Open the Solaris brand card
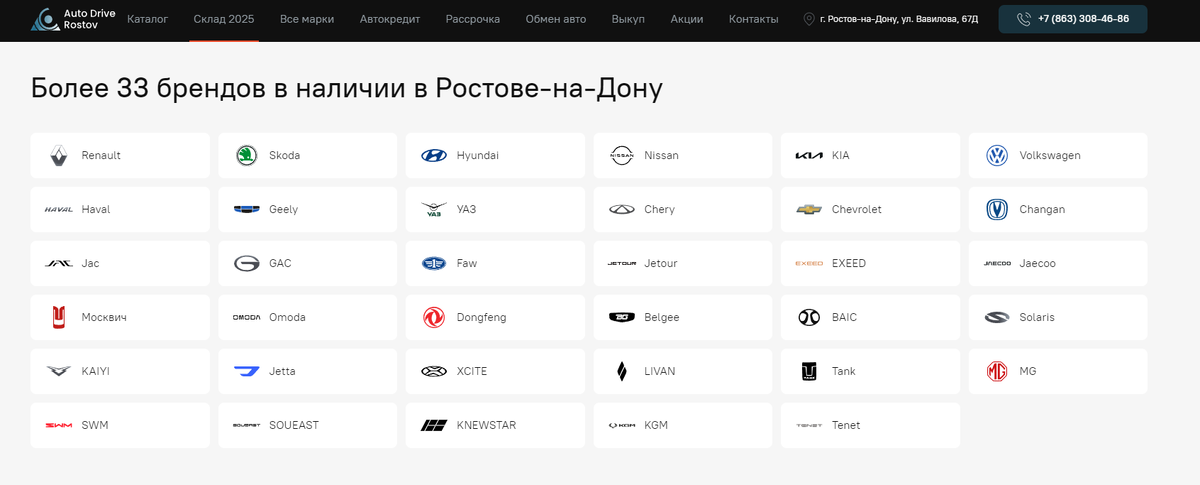This screenshot has width=1200, height=485. pyautogui.click(x=1058, y=318)
